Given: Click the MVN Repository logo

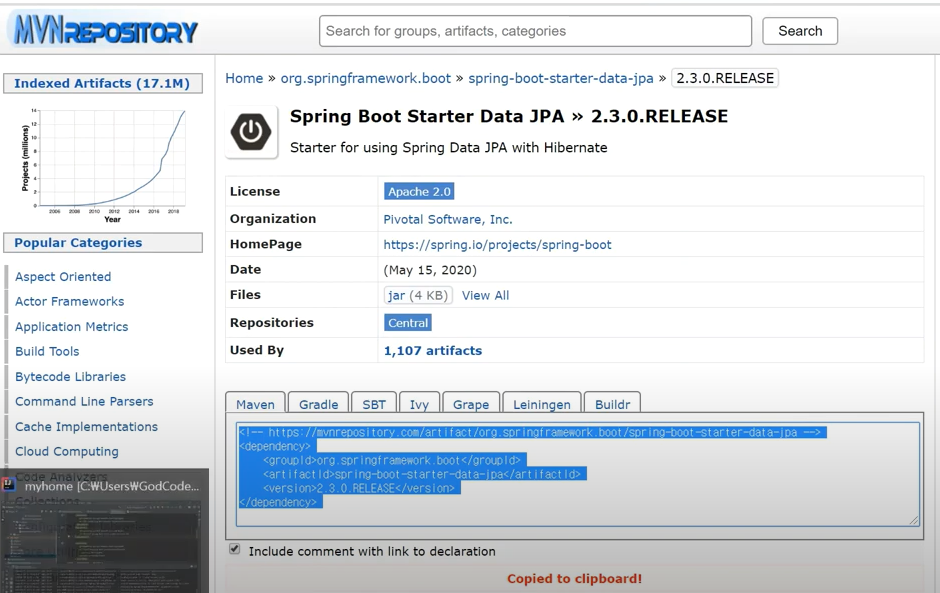Looking at the screenshot, I should point(106,30).
